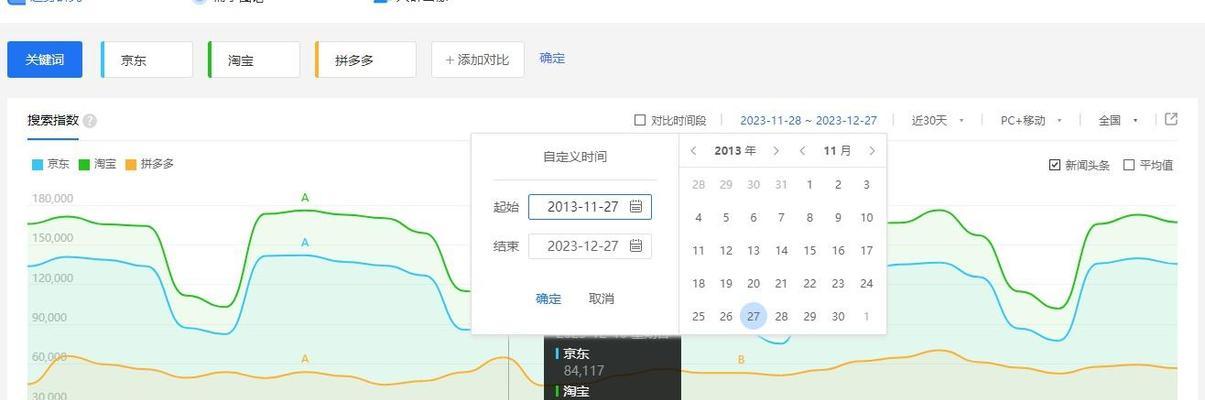This screenshot has height=400, width=1205.
Task: Open the help icon beside 搜索指数
Action: click(90, 121)
